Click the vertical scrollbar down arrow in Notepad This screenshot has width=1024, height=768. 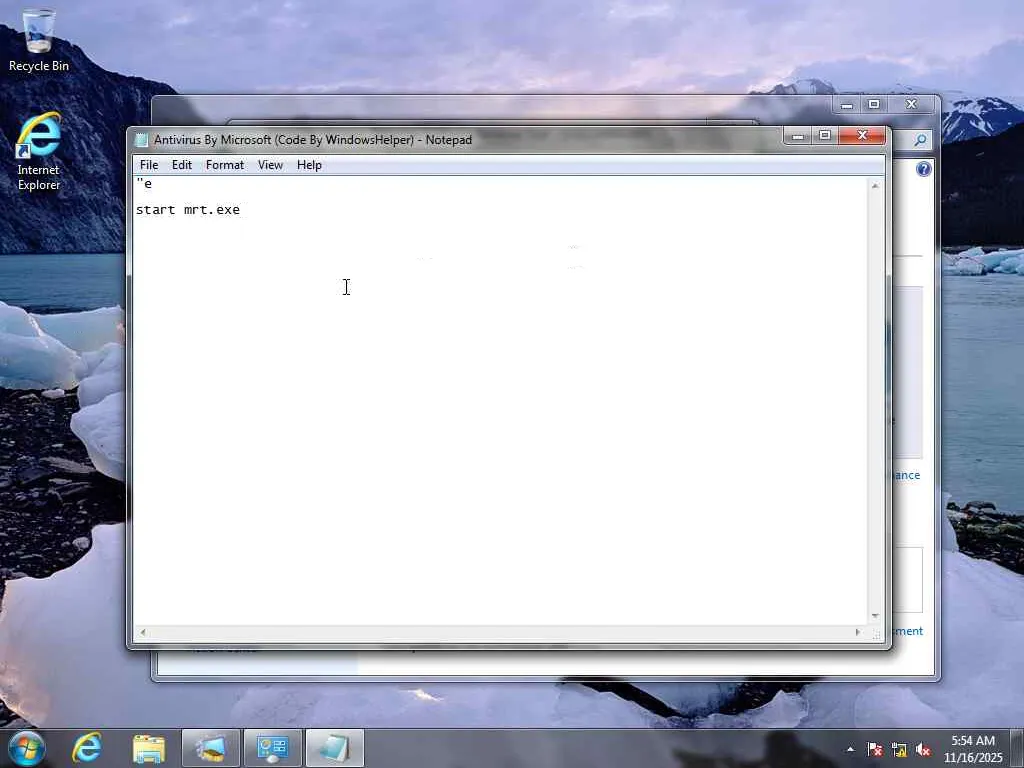875,616
